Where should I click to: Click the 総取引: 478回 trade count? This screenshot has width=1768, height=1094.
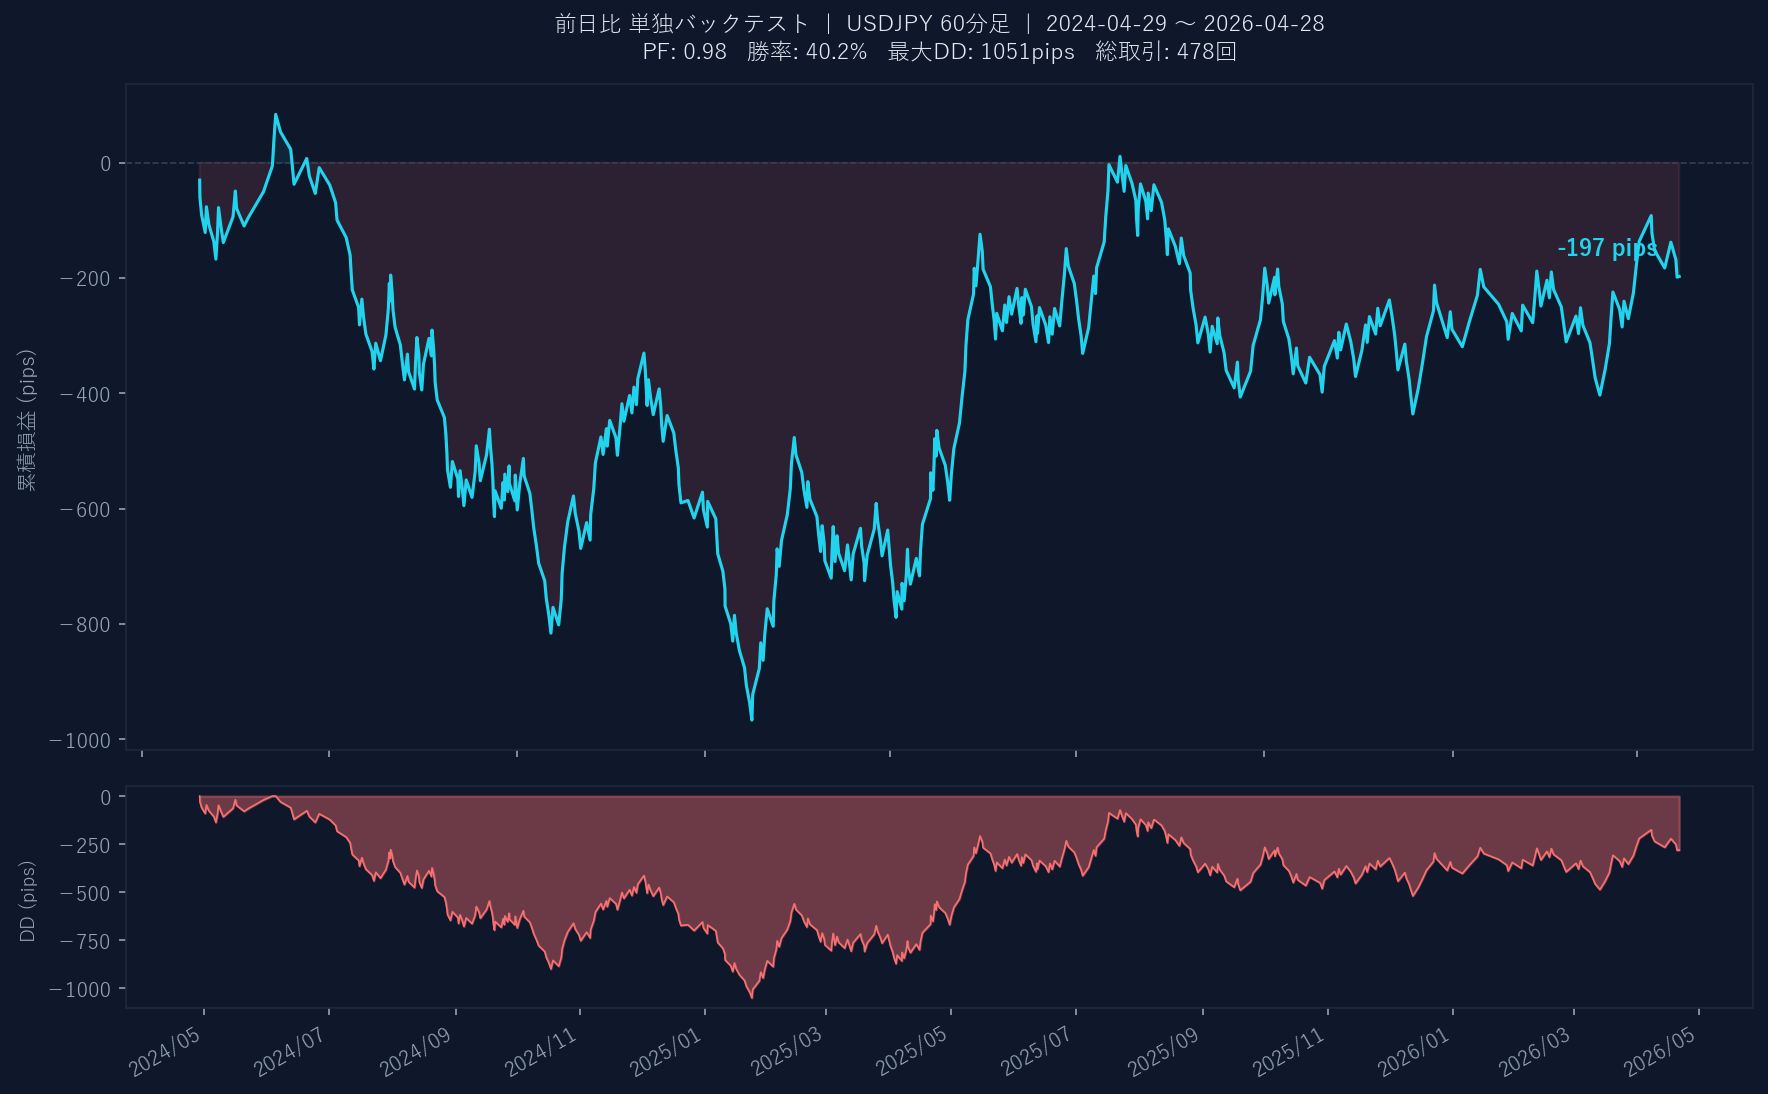[x=1166, y=52]
